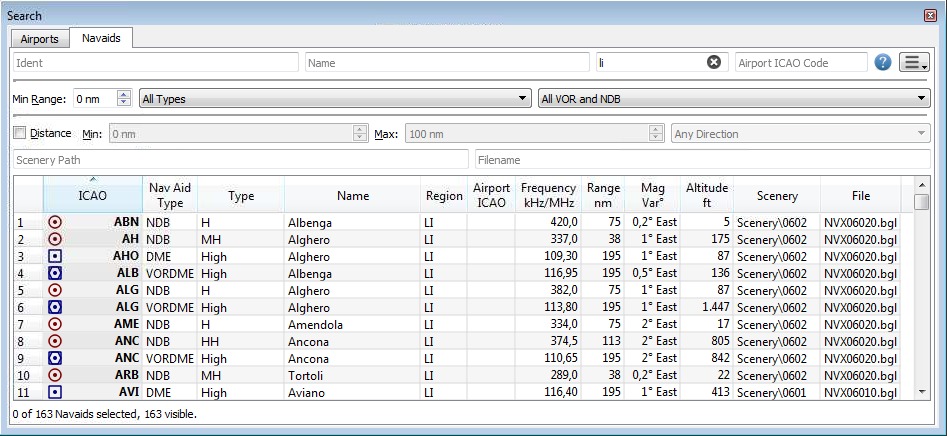Sort by the Mag Var column header

(x=652, y=195)
